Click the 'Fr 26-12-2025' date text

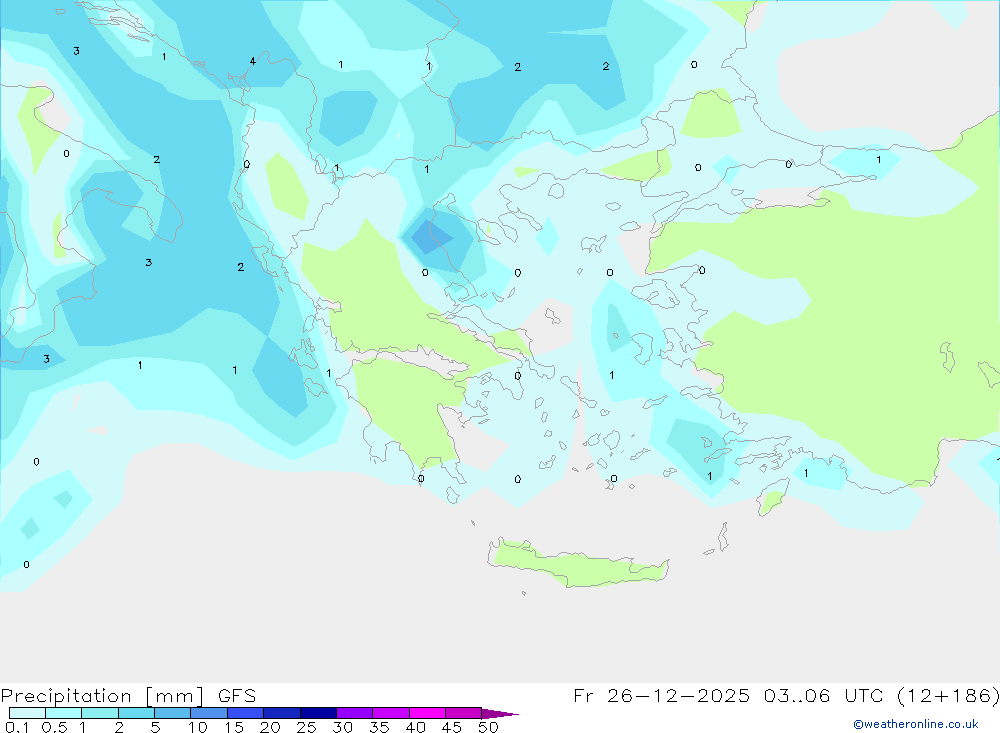tap(662, 695)
